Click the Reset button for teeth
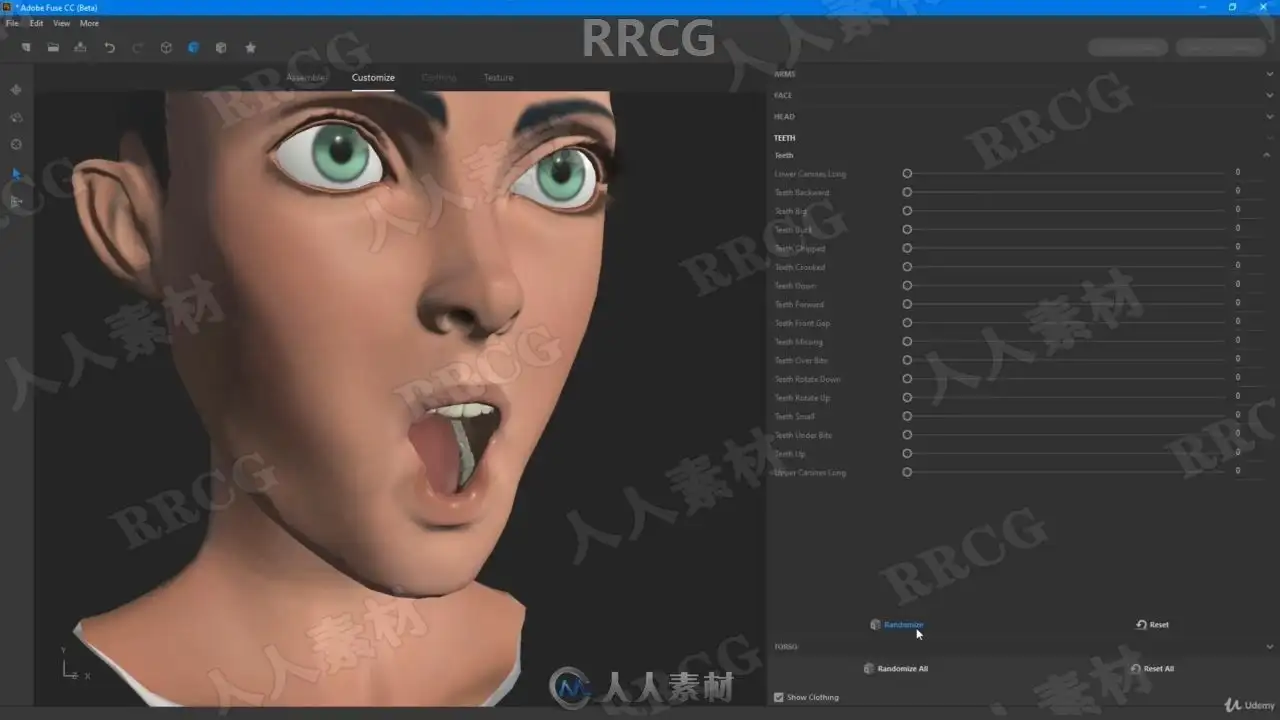The height and width of the screenshot is (720, 1280). (x=1152, y=624)
